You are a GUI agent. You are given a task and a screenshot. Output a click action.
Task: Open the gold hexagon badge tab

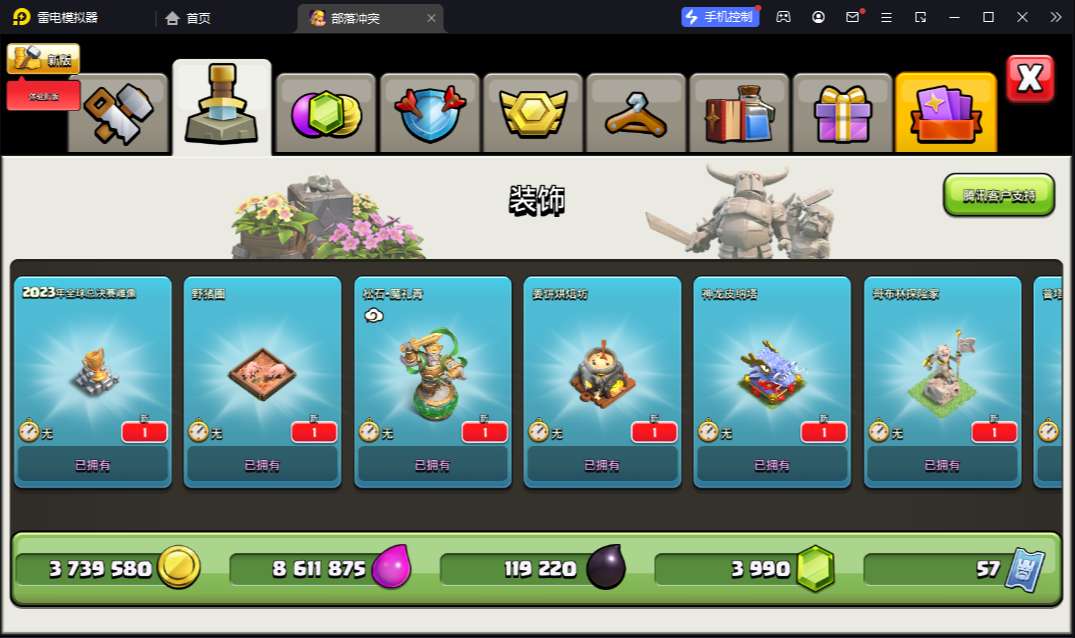click(x=533, y=113)
